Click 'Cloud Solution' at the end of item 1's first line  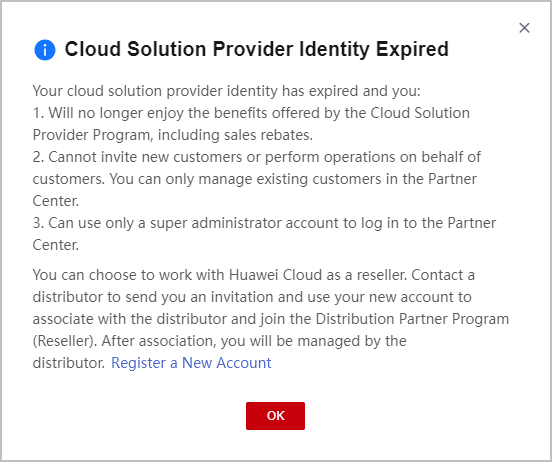[420, 113]
